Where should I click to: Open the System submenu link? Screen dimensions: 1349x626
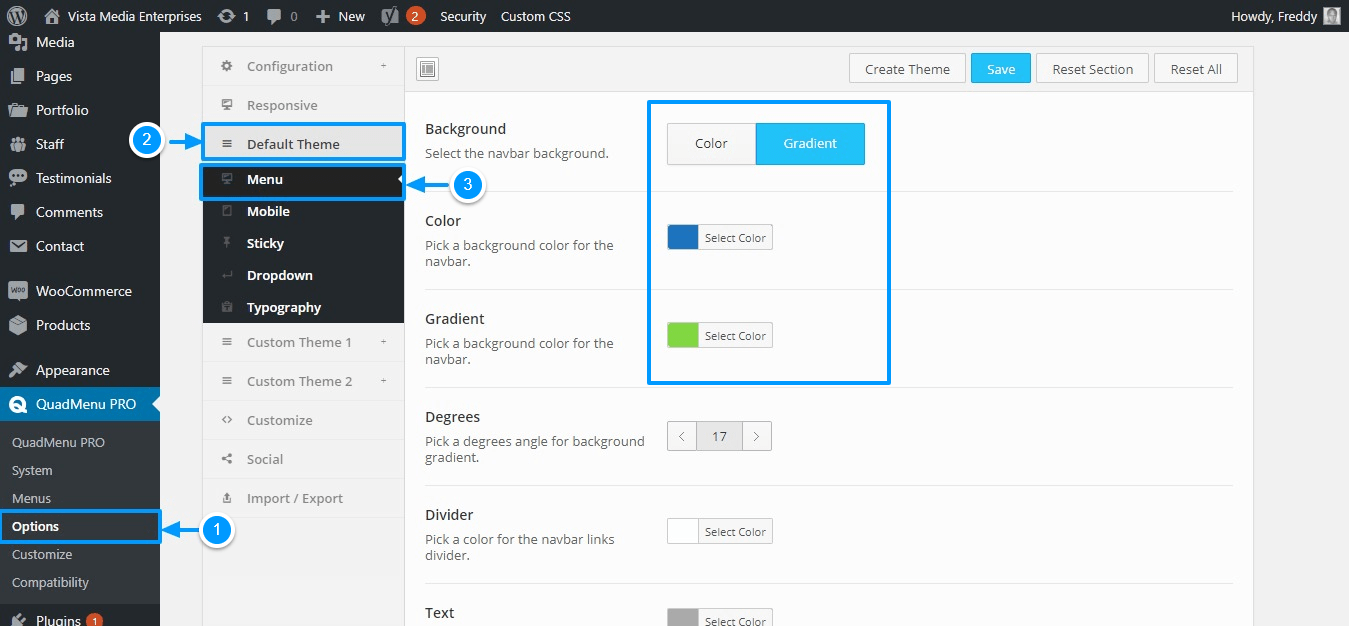32,470
